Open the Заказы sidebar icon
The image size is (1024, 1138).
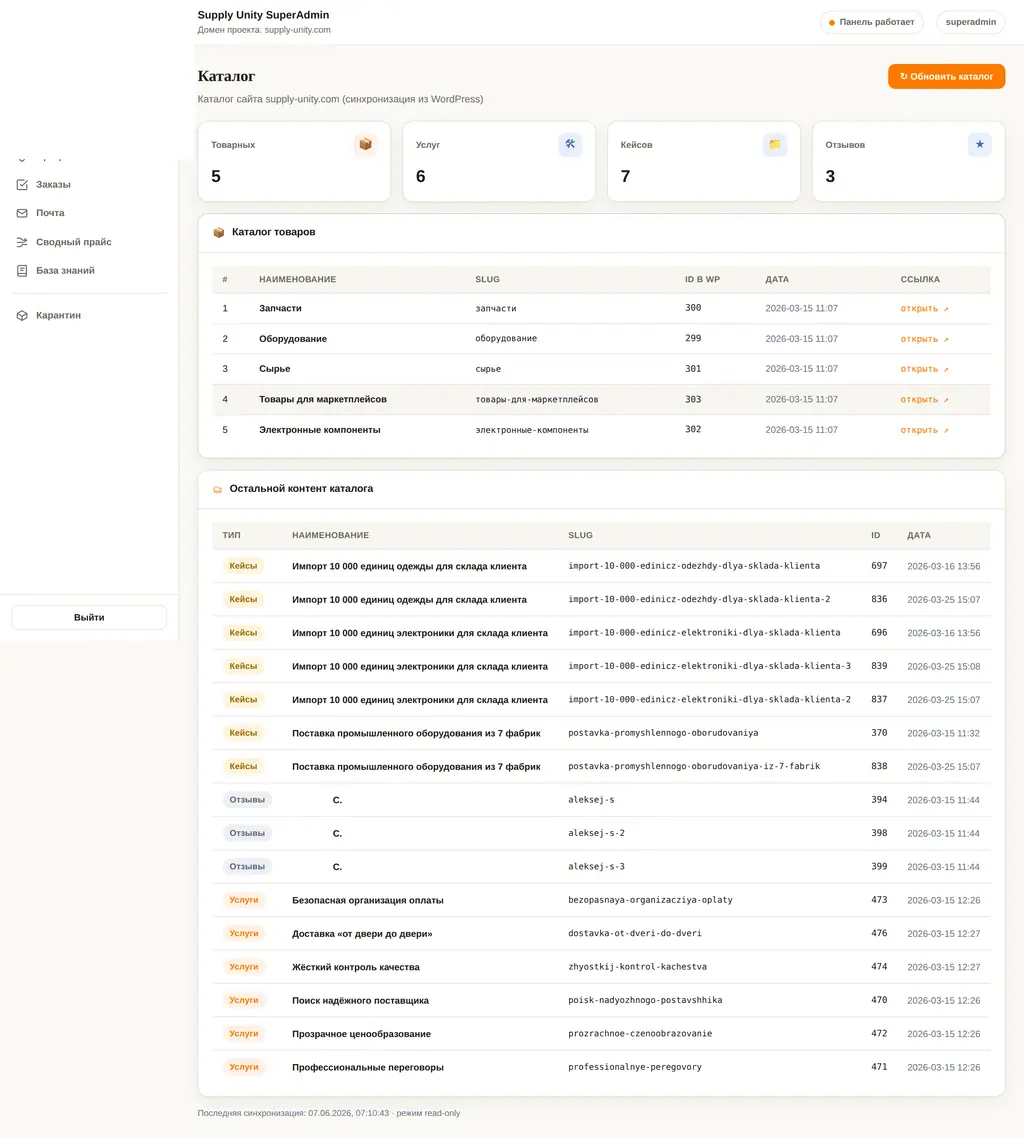click(x=22, y=184)
